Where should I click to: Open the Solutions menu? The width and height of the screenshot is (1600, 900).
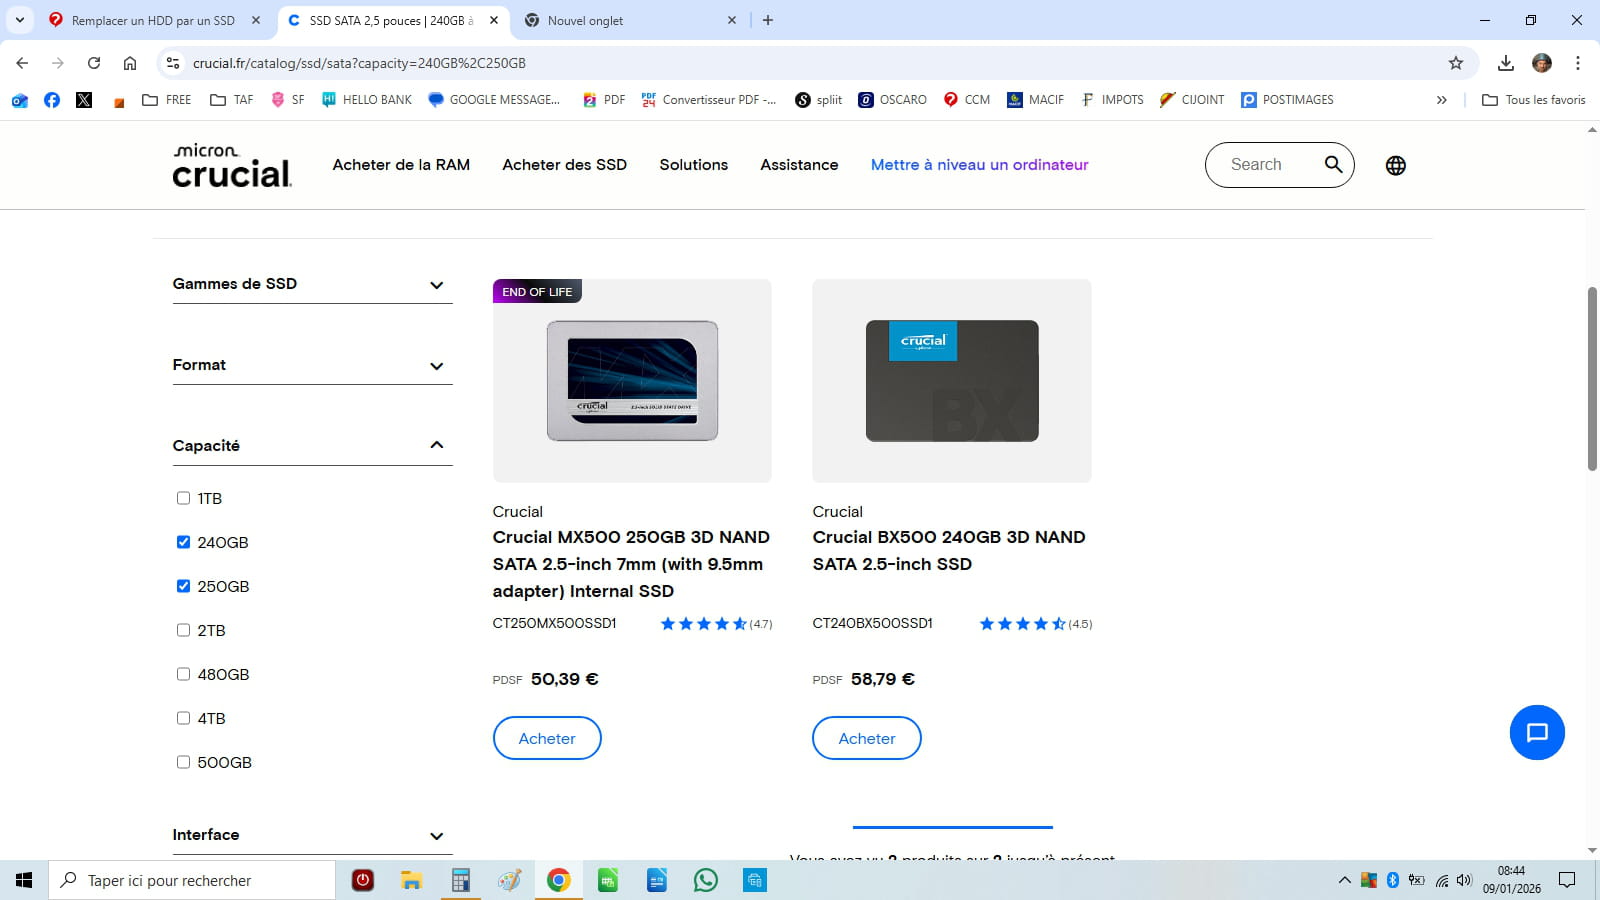point(693,165)
